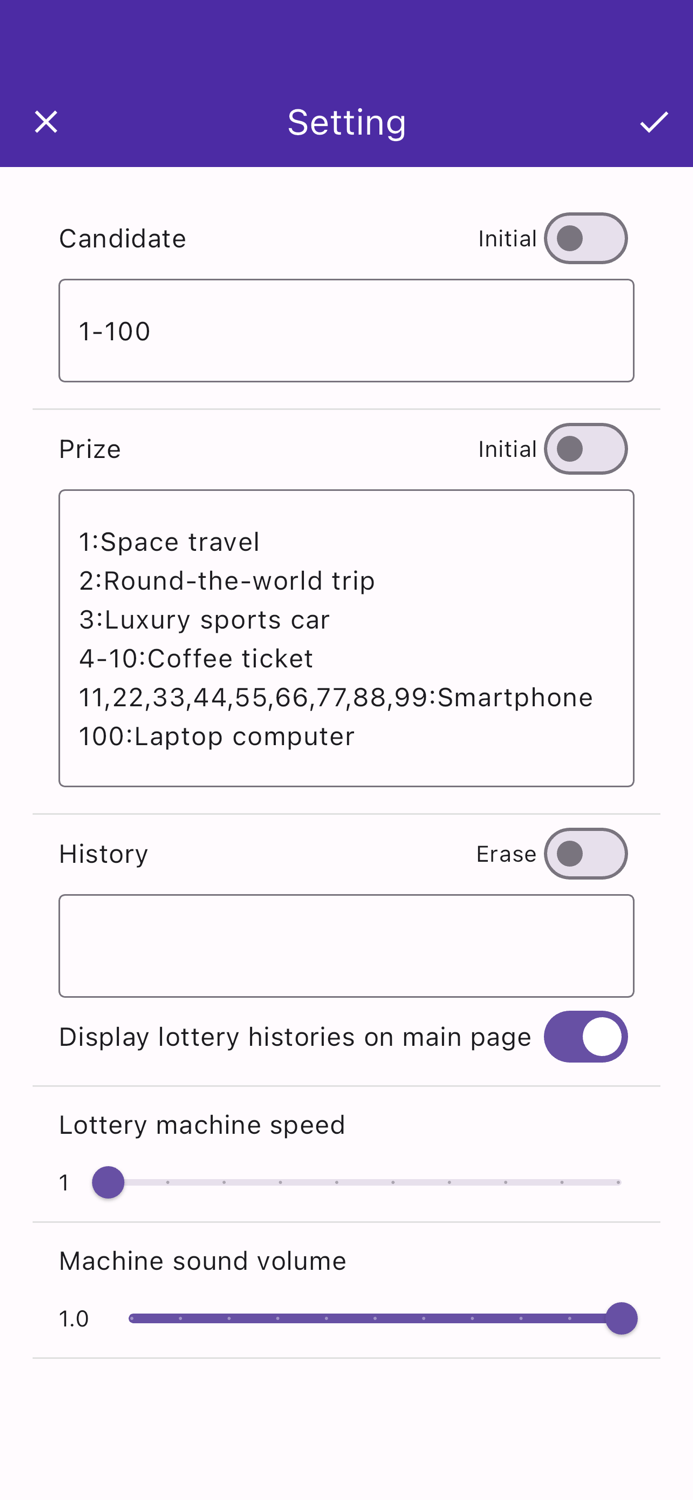The image size is (693, 1500).
Task: Save settings using the checkmark icon
Action: (654, 121)
